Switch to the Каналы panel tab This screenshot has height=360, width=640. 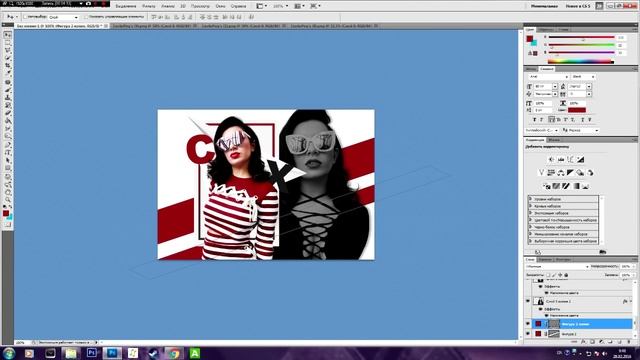pyautogui.click(x=544, y=260)
